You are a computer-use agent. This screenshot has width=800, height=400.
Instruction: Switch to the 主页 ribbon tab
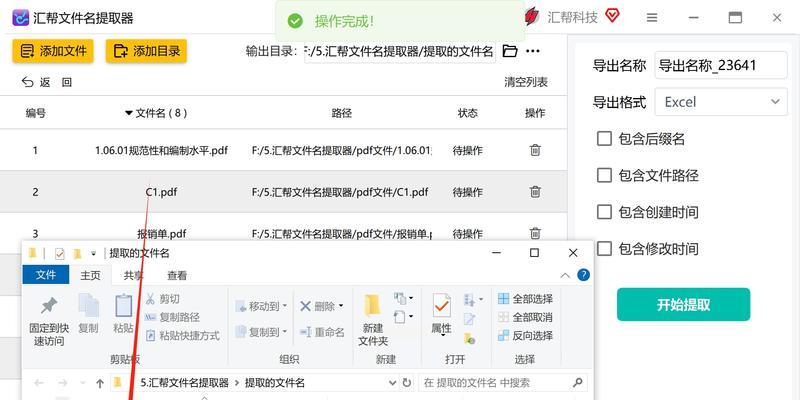click(90, 276)
